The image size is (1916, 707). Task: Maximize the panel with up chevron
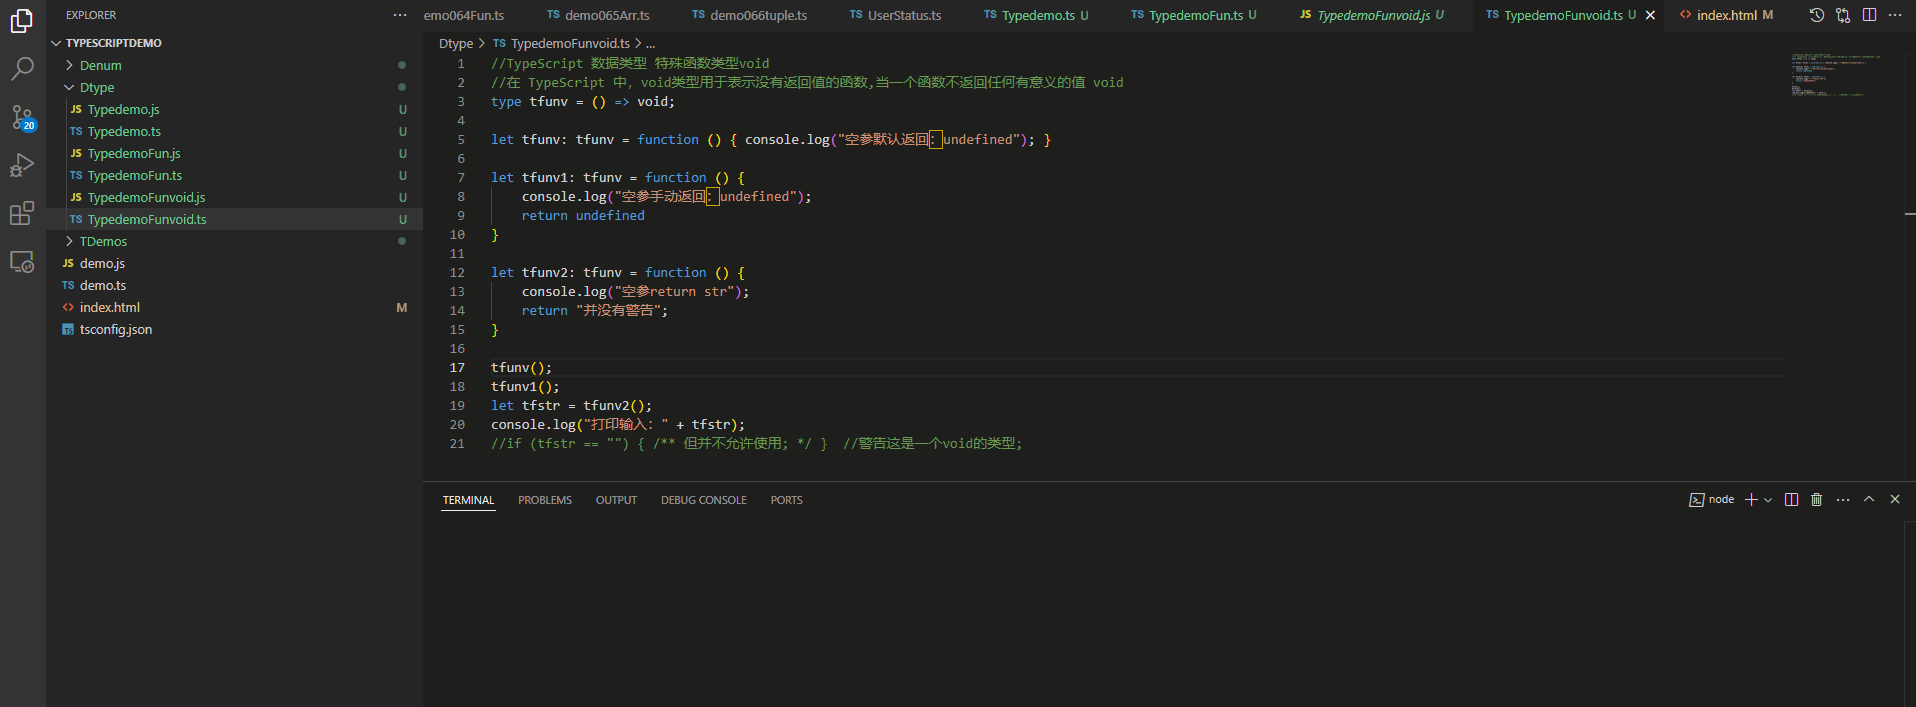tap(1869, 500)
